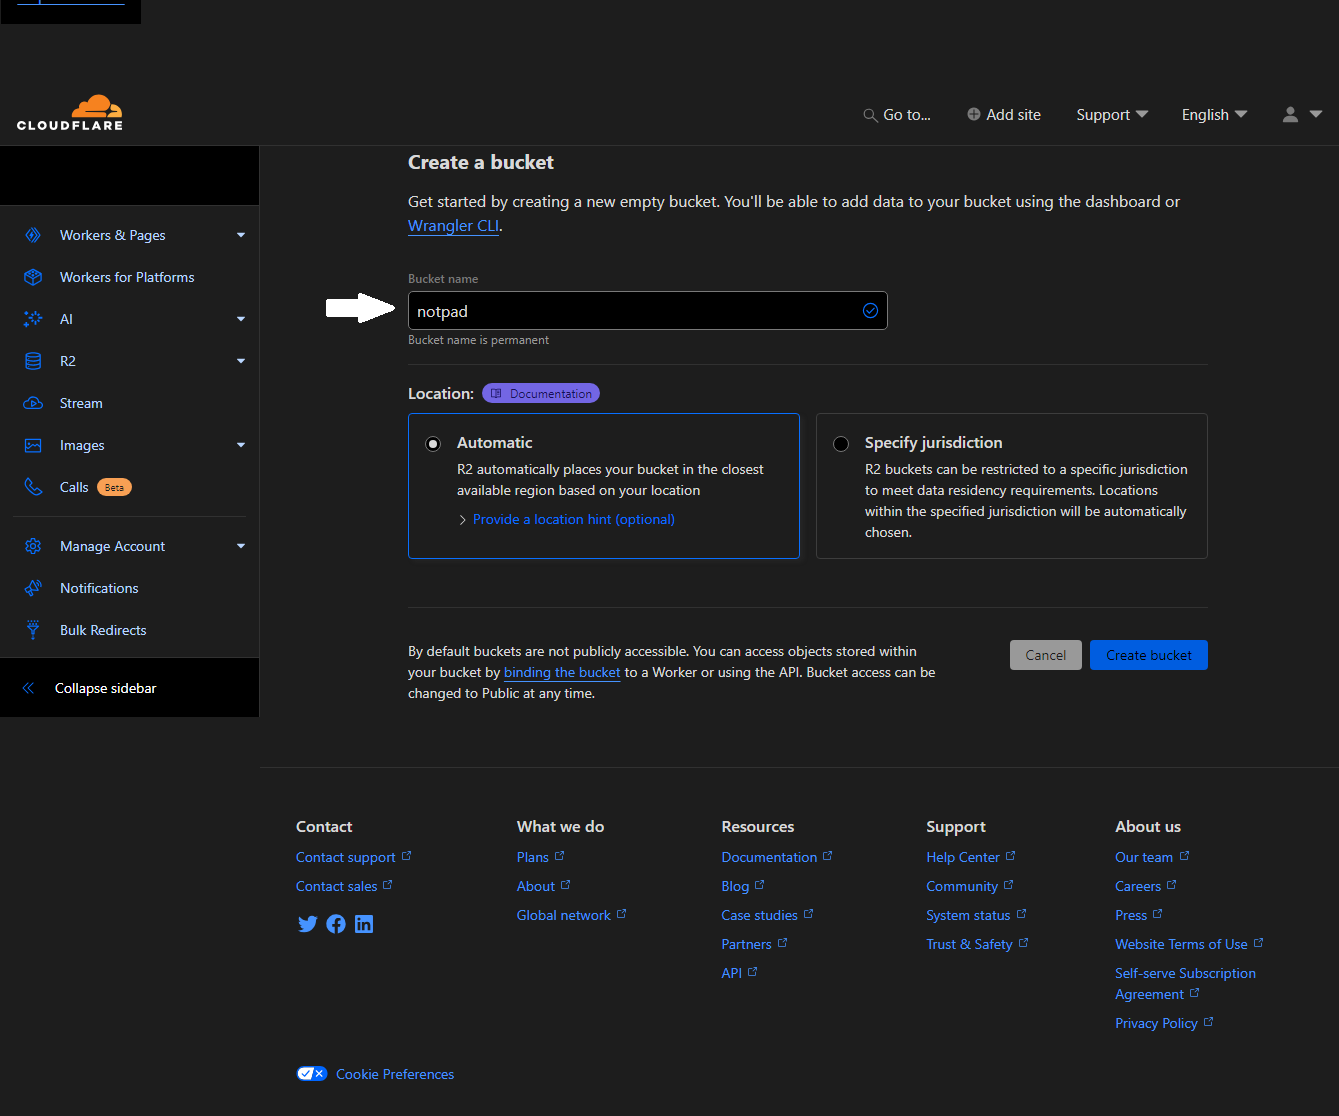Open the Facebook icon link
Image resolution: width=1339 pixels, height=1116 pixels.
pos(336,924)
